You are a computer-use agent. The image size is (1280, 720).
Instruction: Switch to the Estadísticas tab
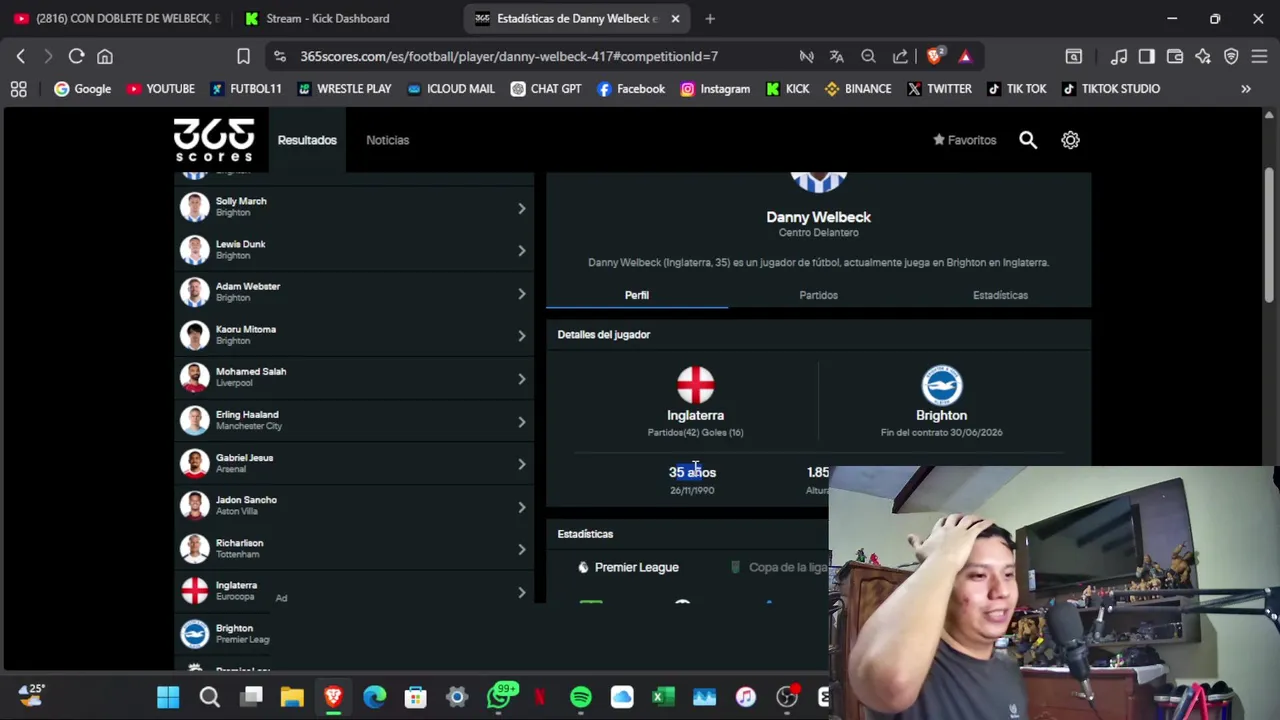click(x=1000, y=295)
